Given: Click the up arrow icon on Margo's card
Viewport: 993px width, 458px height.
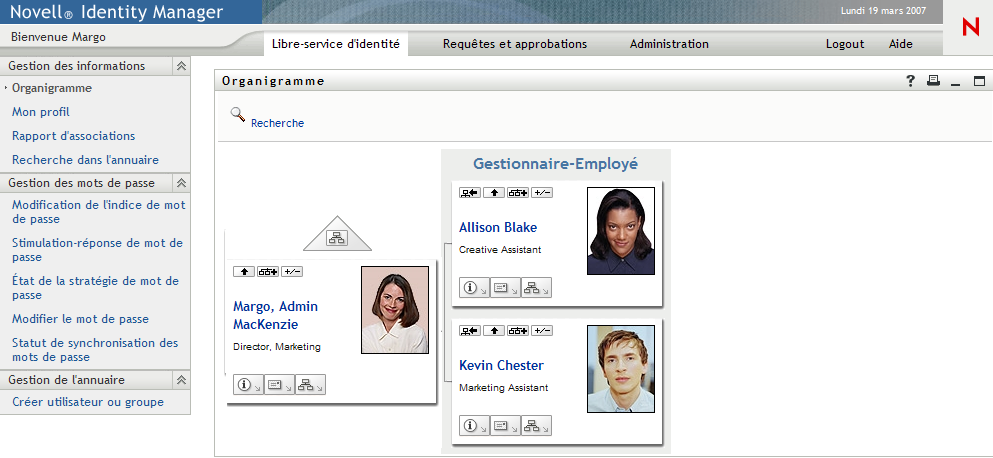Looking at the screenshot, I should pos(243,271).
